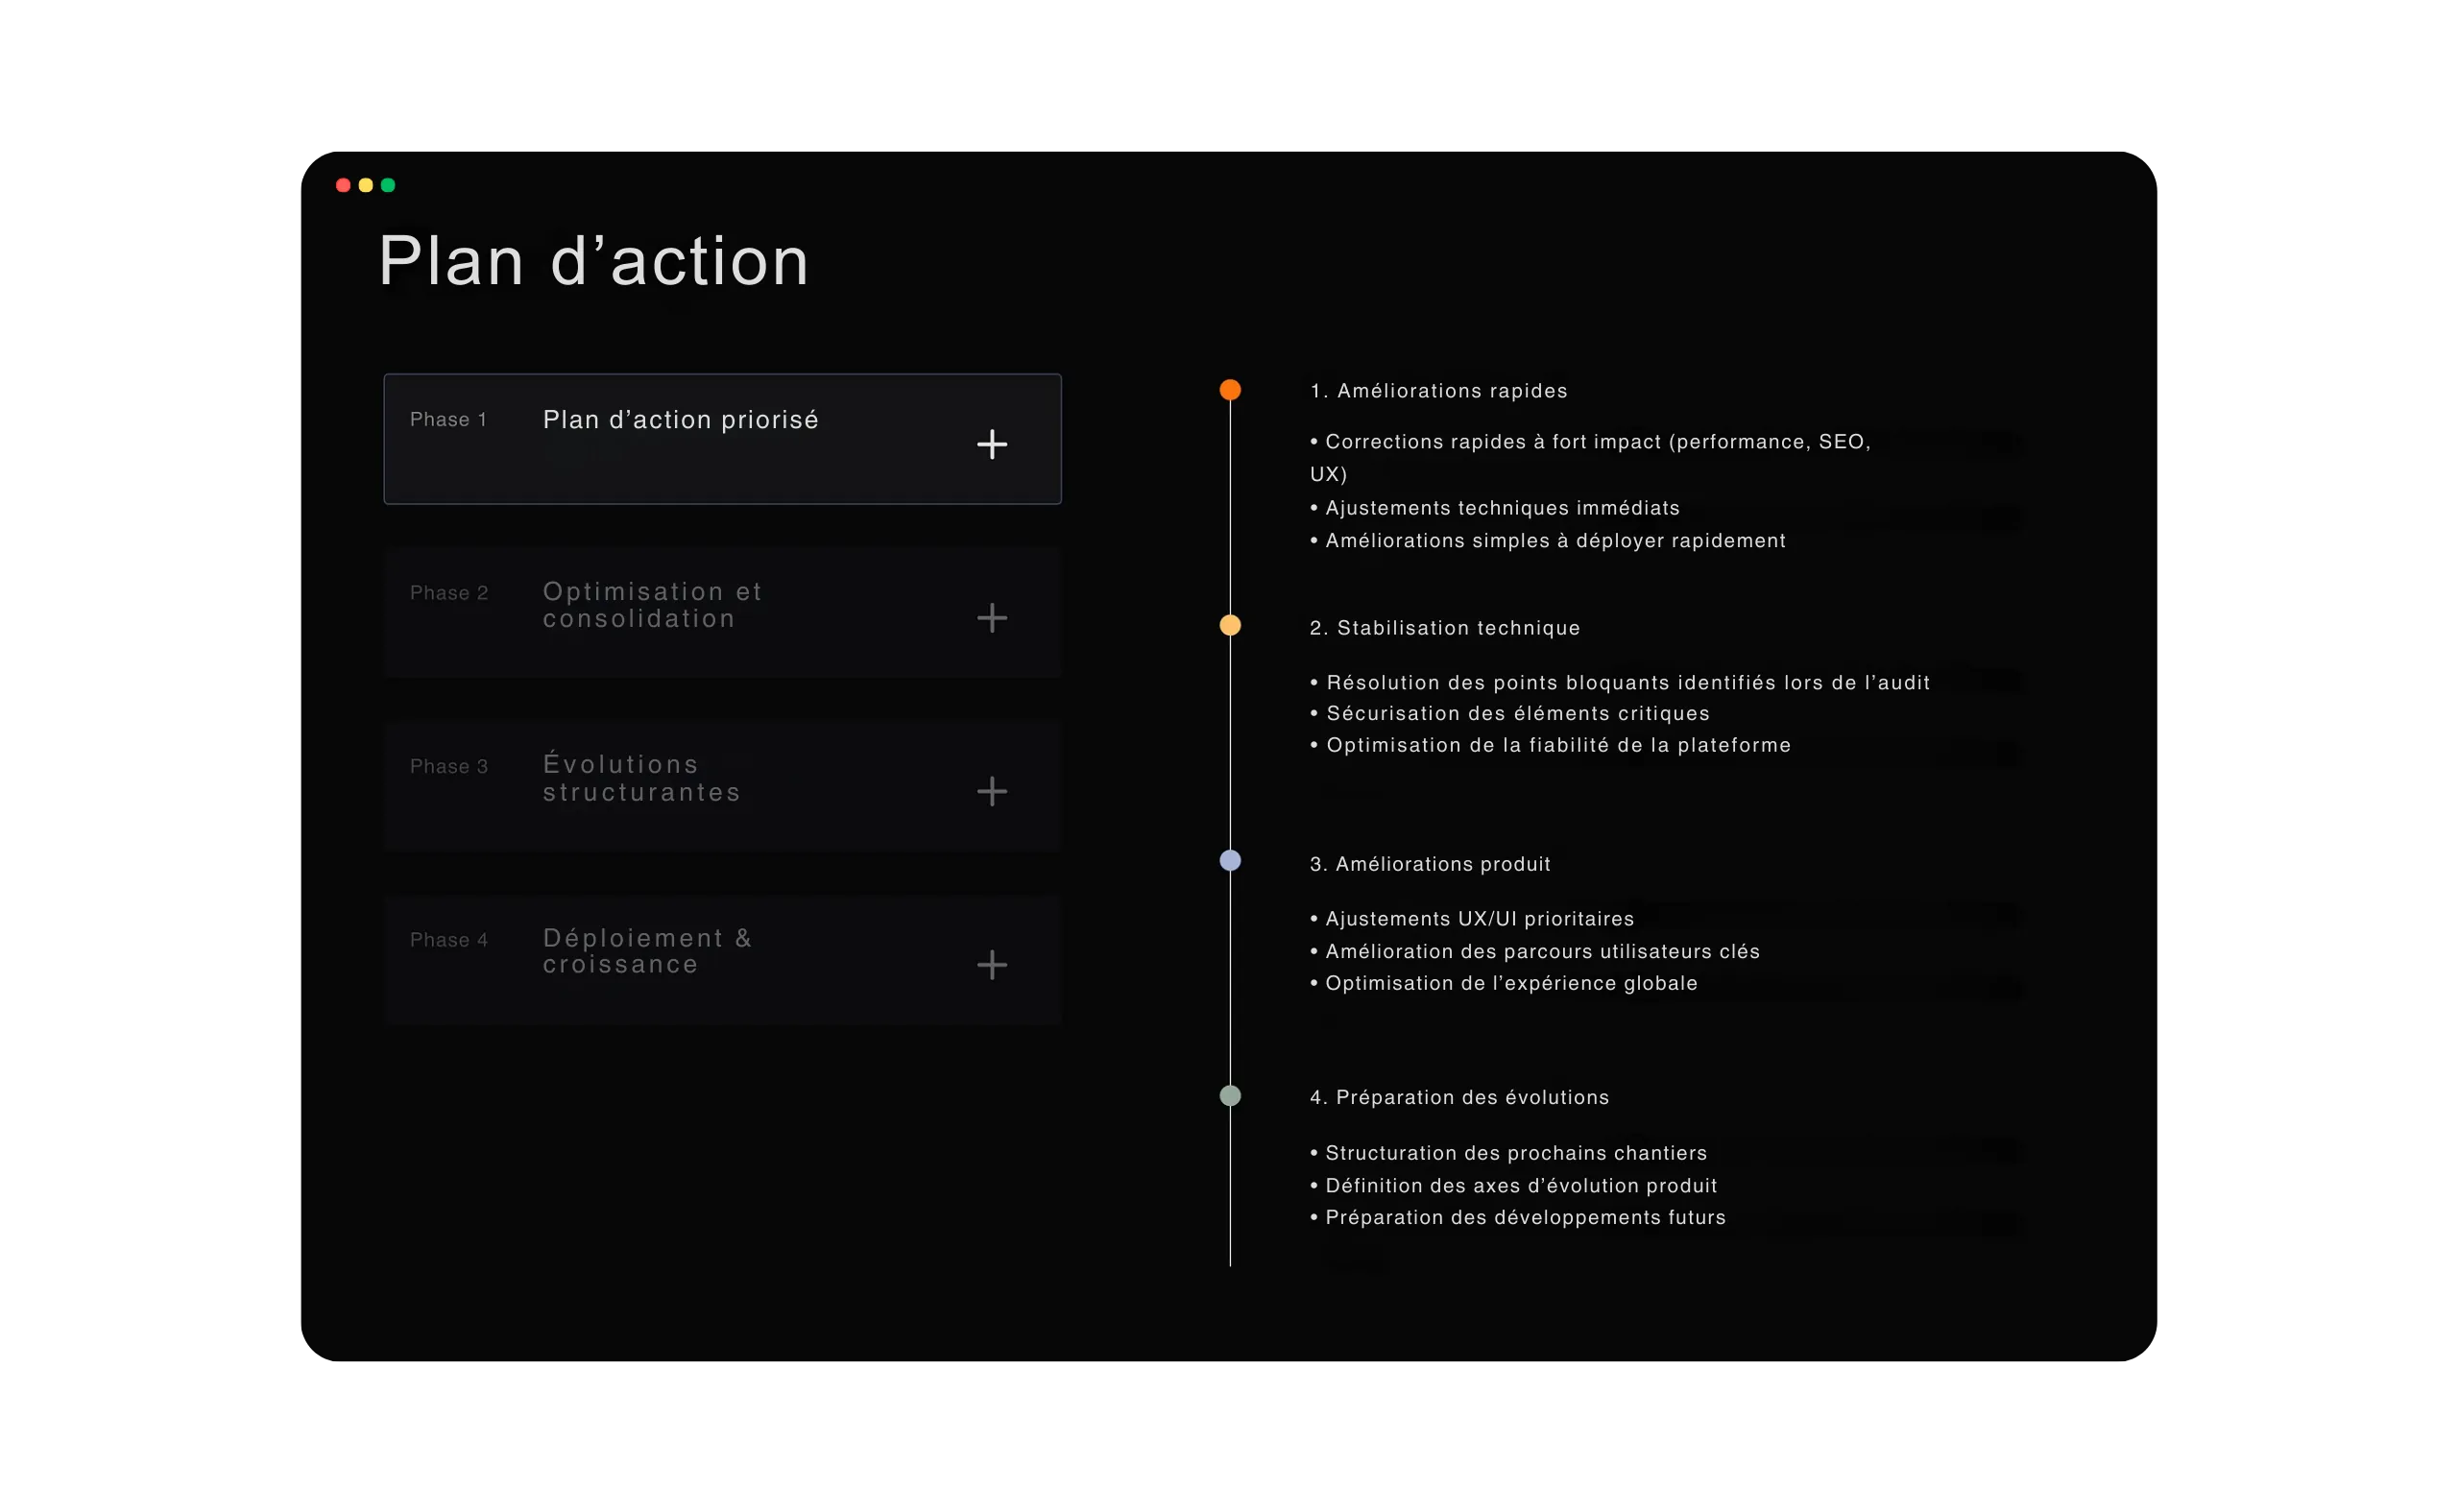The width and height of the screenshot is (2458, 1512).
Task: Open the "2. Stabilisation technique" heading
Action: click(1445, 628)
